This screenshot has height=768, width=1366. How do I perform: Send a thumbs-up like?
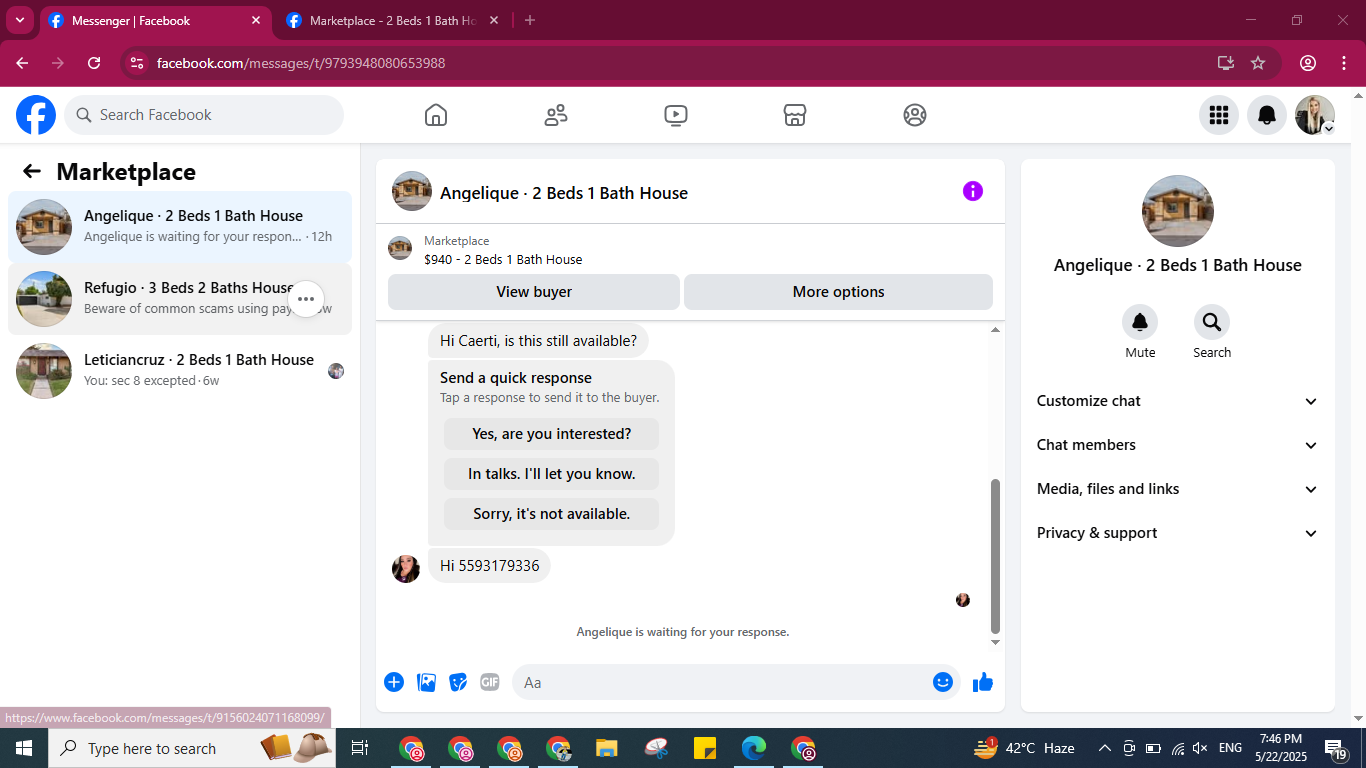(983, 682)
